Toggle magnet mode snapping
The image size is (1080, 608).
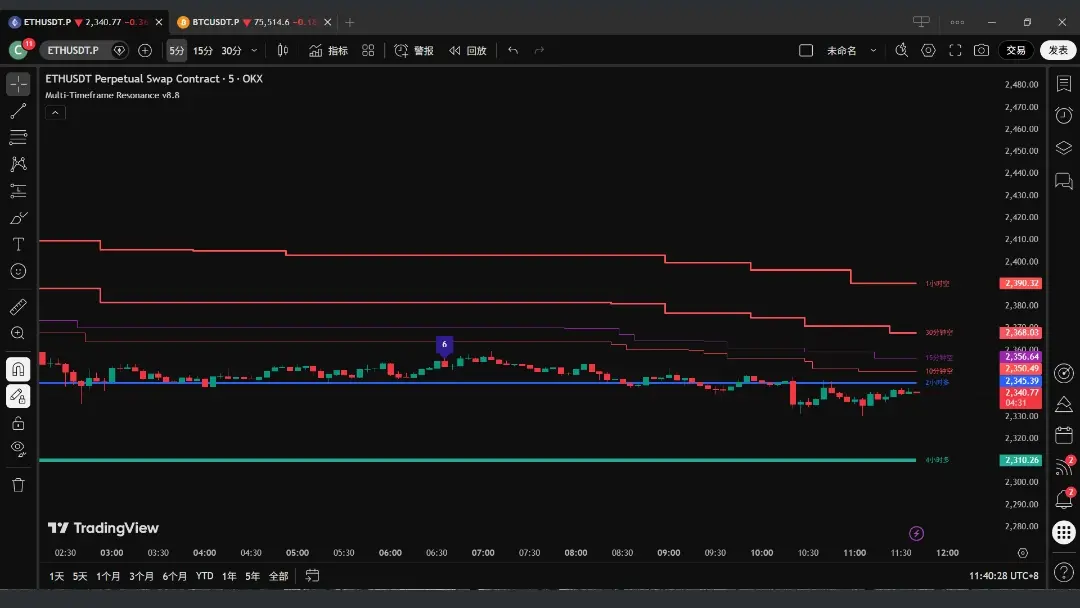click(18, 369)
